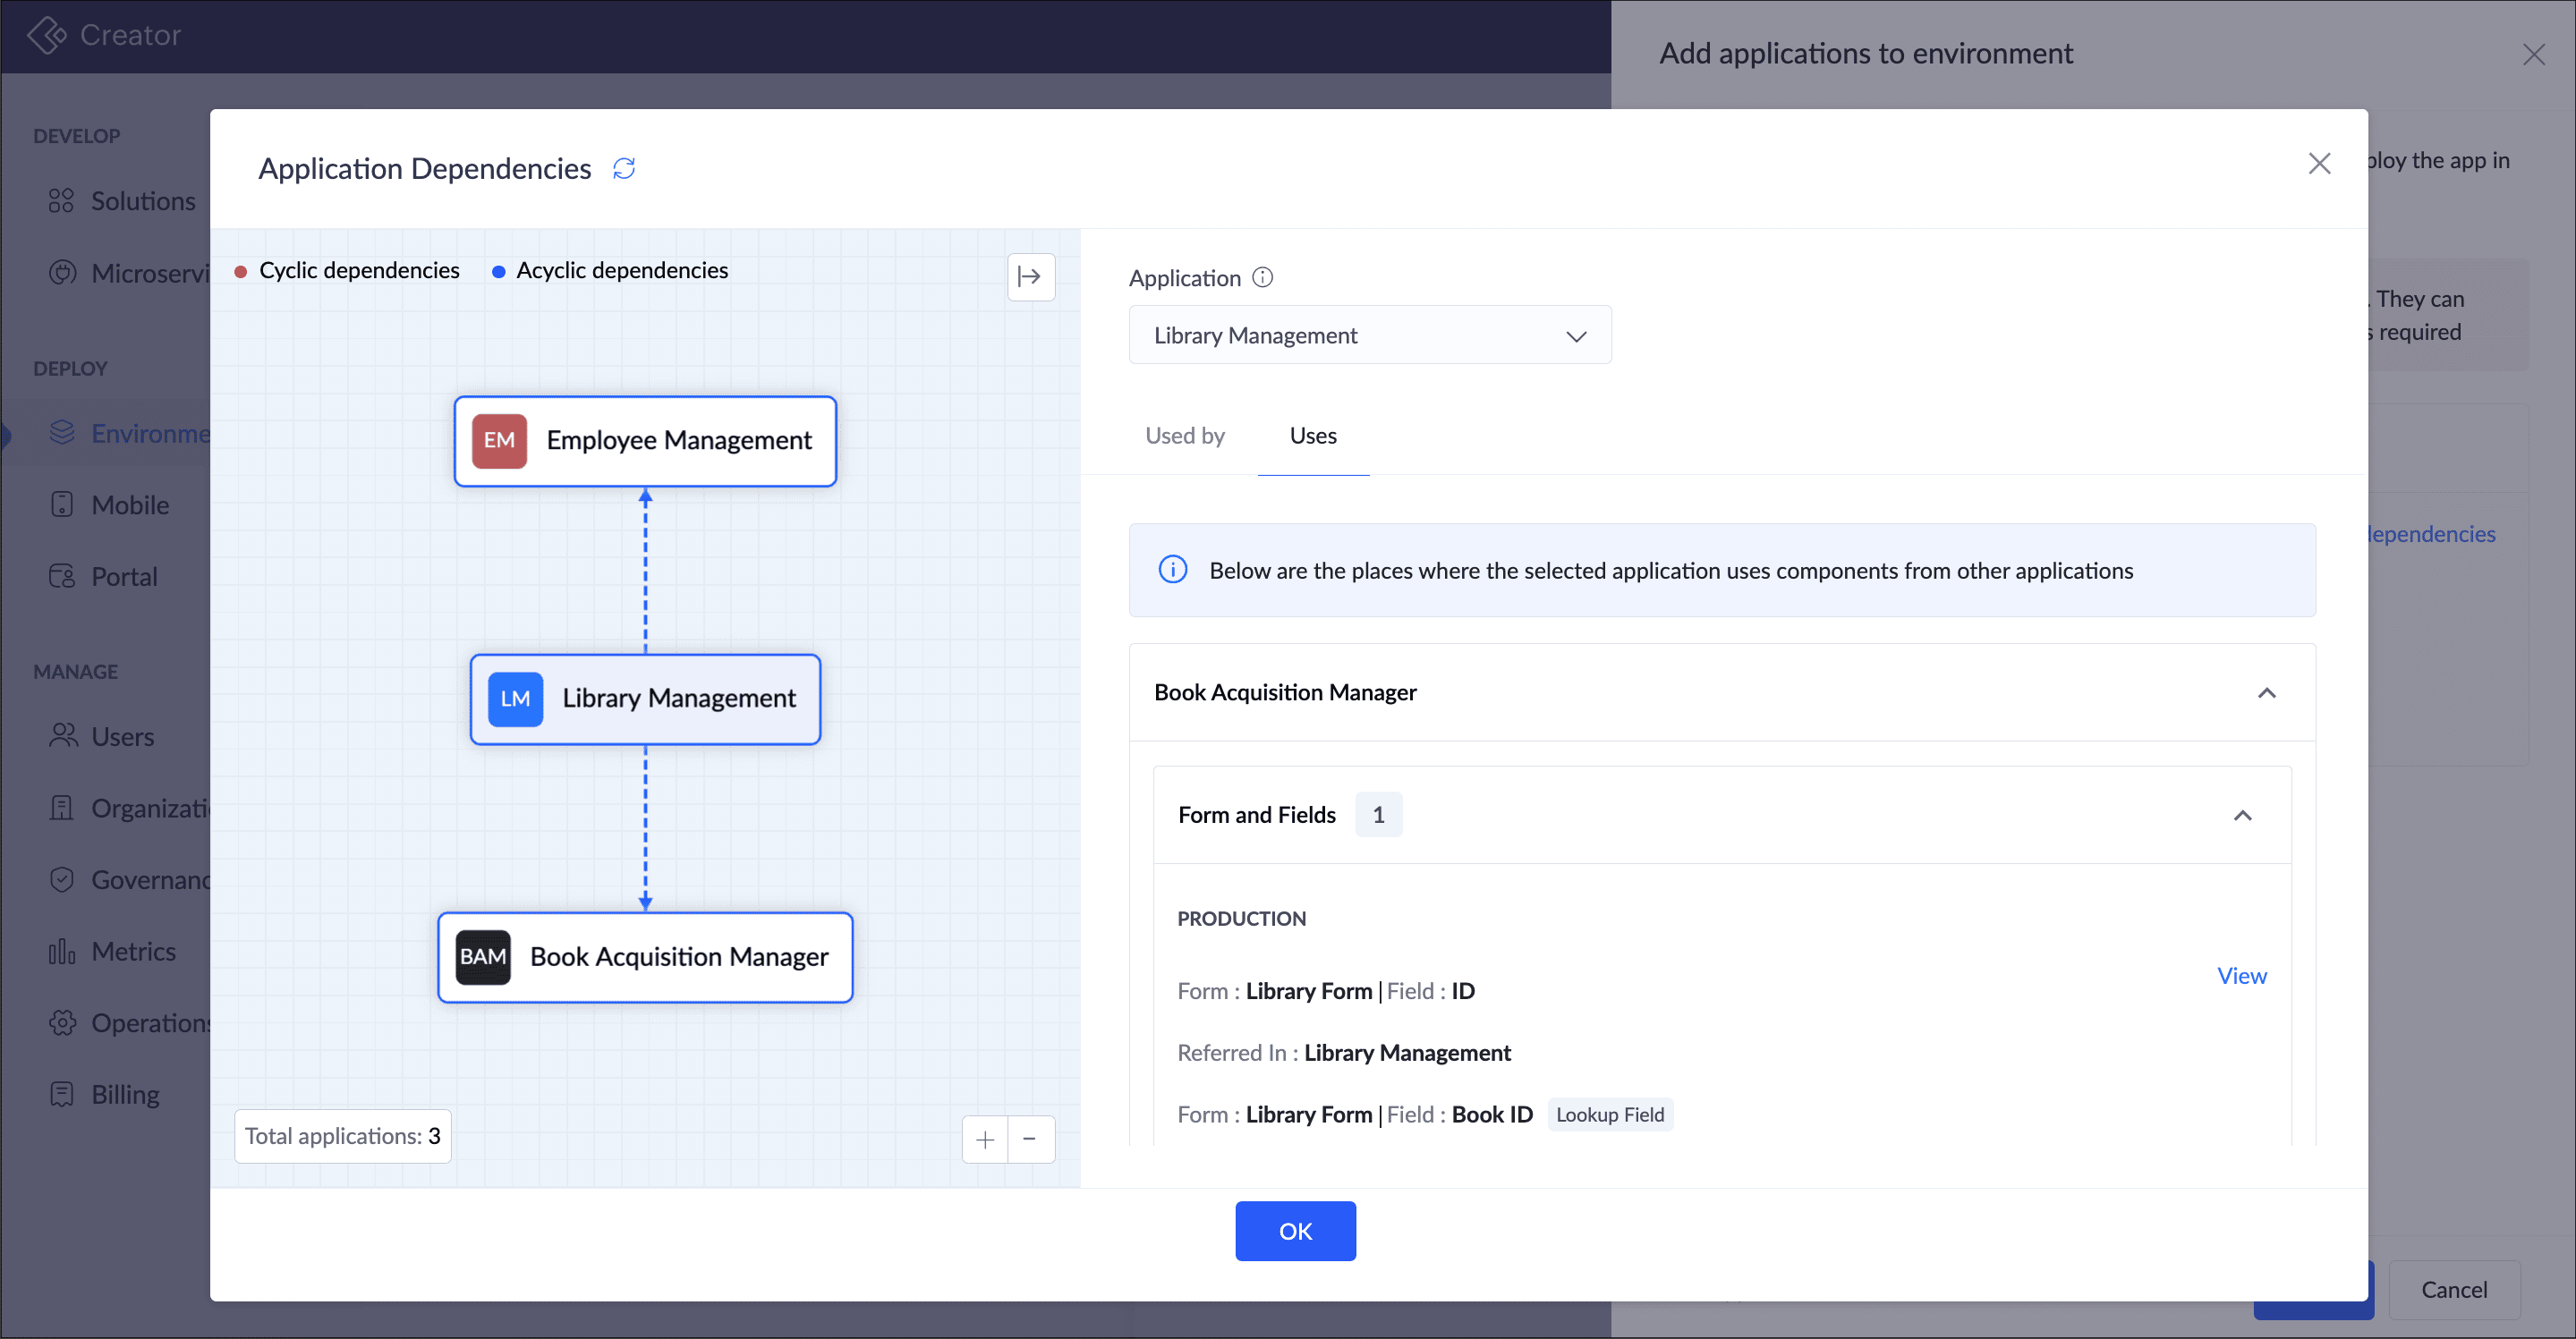Click the Application info icon
This screenshot has height=1339, width=2576.
coord(1262,277)
